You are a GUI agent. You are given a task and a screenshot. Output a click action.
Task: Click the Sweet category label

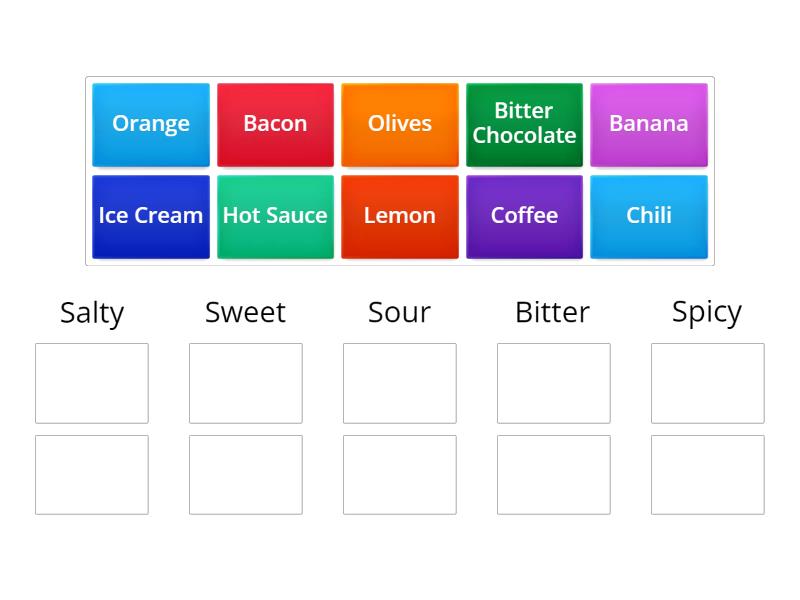(246, 312)
